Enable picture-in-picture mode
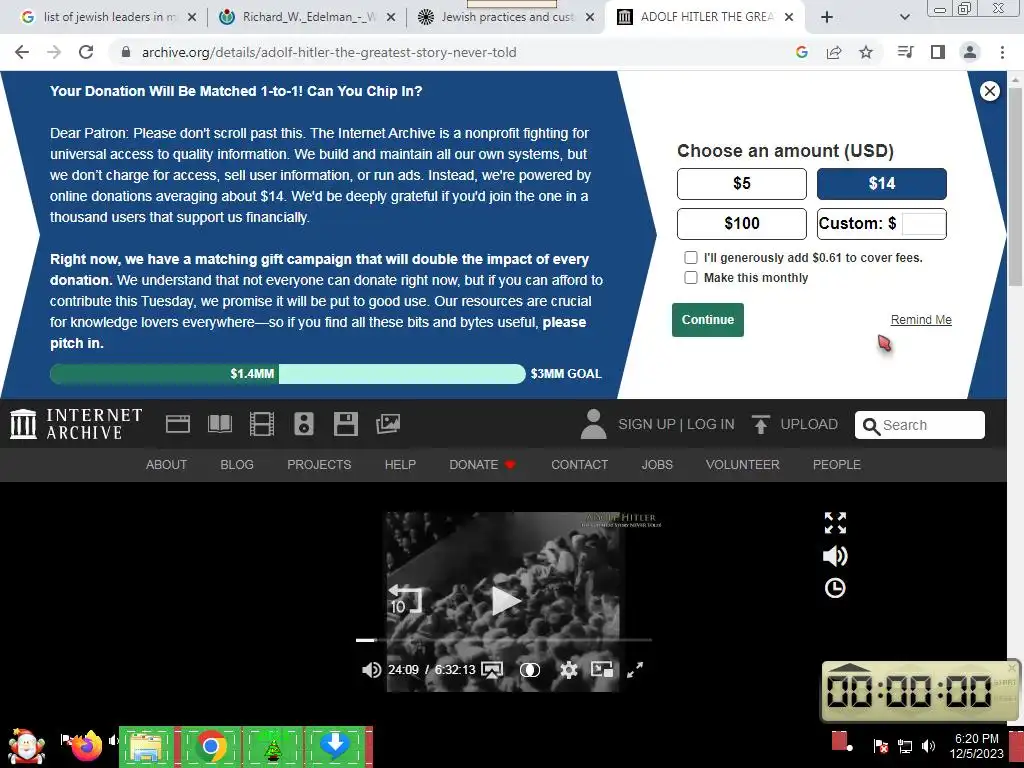The height and width of the screenshot is (768, 1024). pyautogui.click(x=601, y=669)
